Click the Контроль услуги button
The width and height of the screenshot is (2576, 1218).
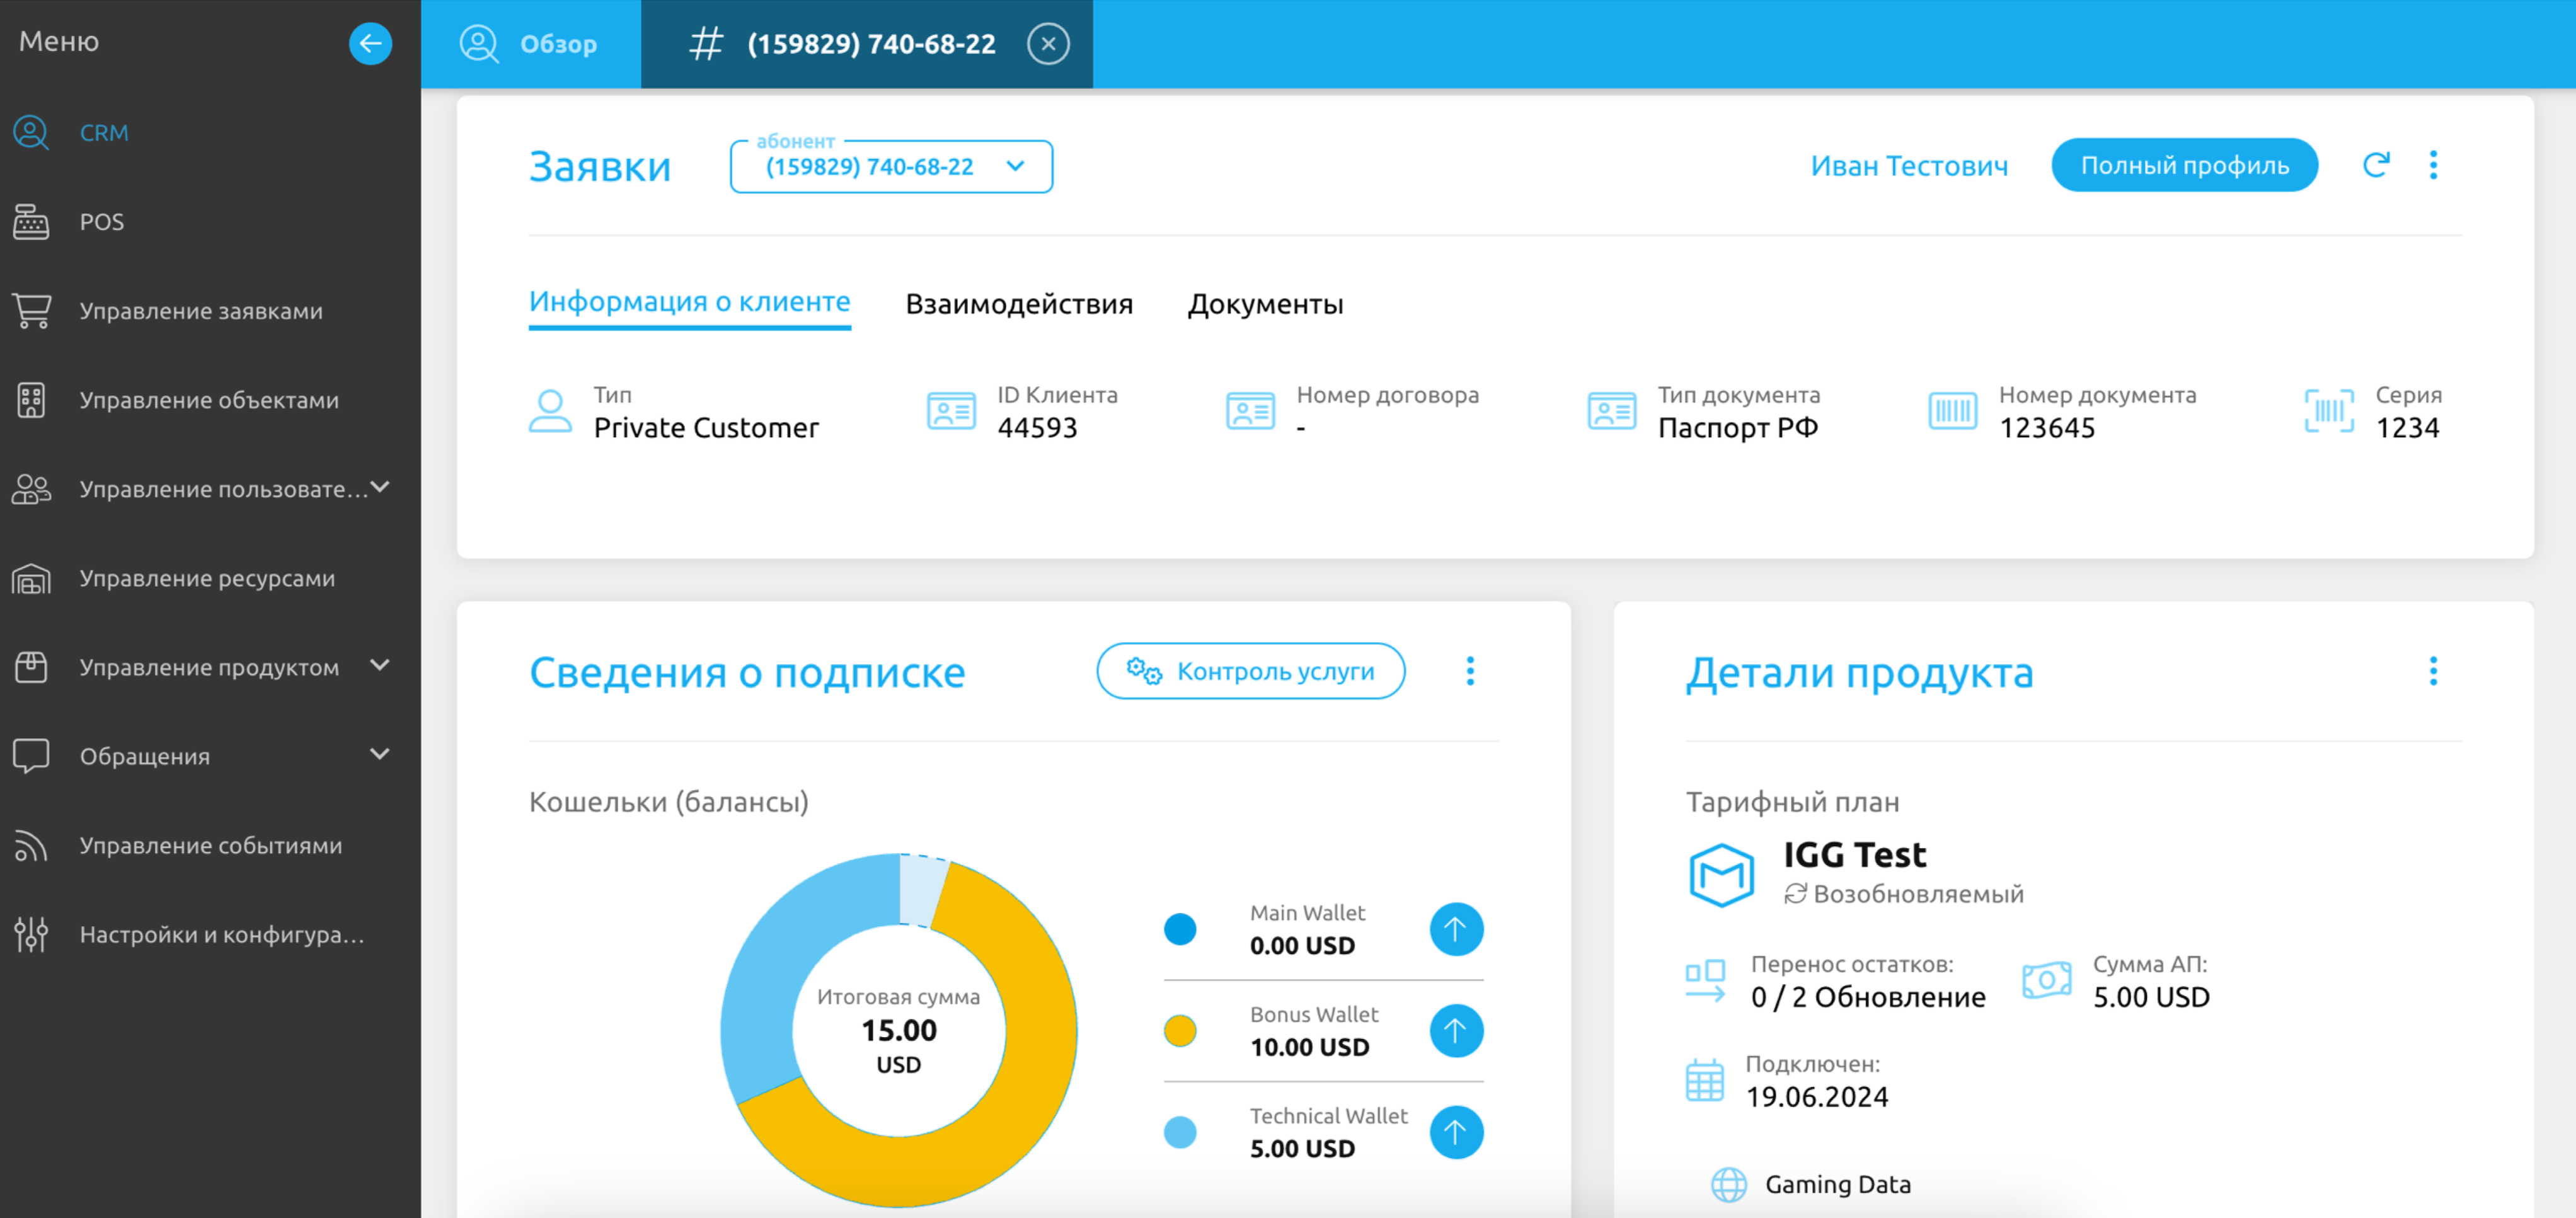click(1250, 671)
